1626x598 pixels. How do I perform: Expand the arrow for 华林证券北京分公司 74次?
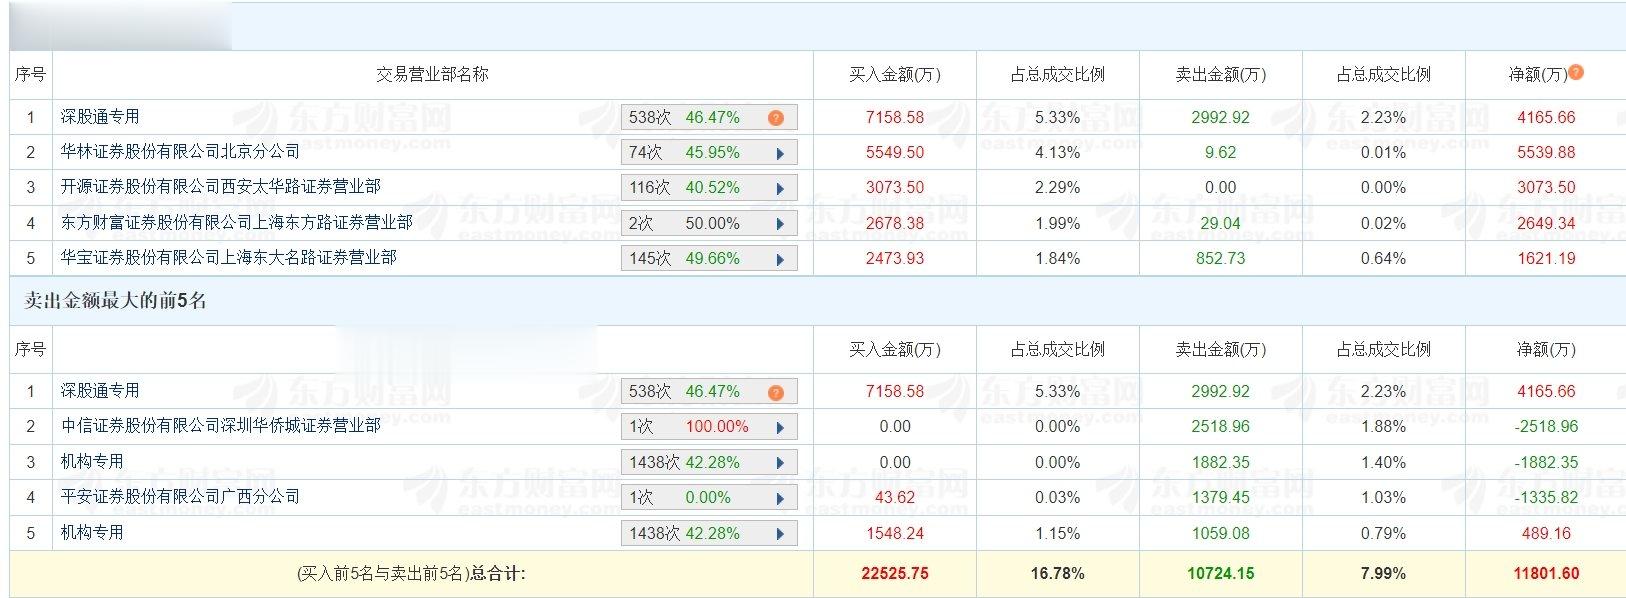[780, 153]
